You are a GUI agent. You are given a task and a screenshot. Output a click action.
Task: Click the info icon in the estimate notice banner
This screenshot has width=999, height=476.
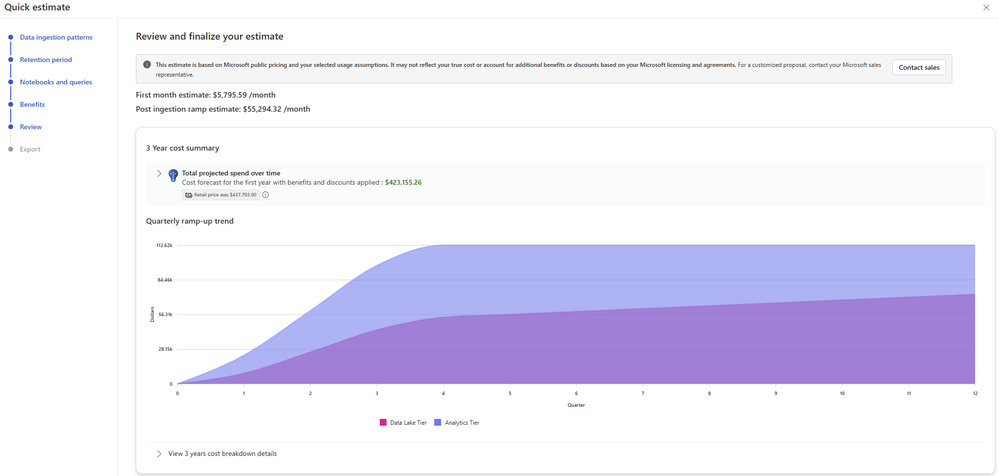click(x=147, y=65)
